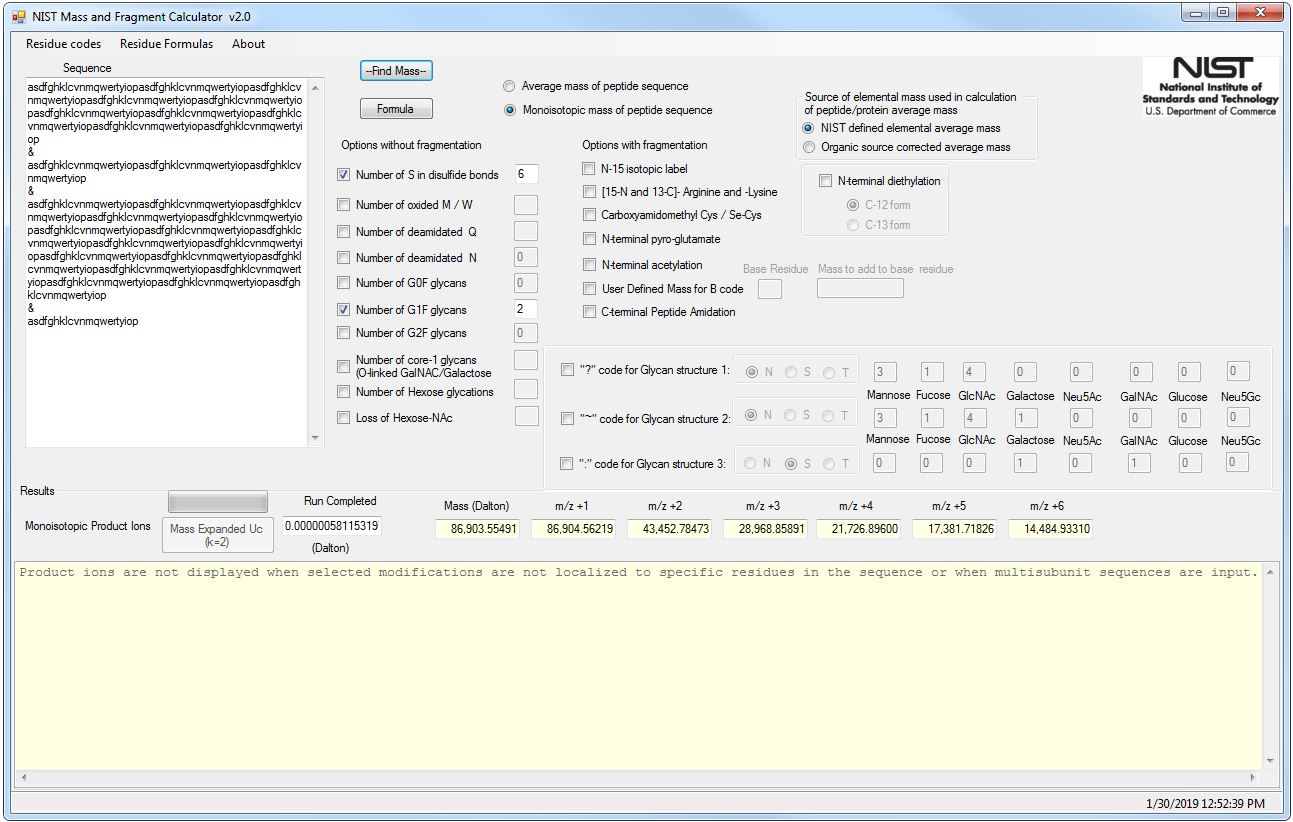Click the G1F glycans count field

coord(526,309)
